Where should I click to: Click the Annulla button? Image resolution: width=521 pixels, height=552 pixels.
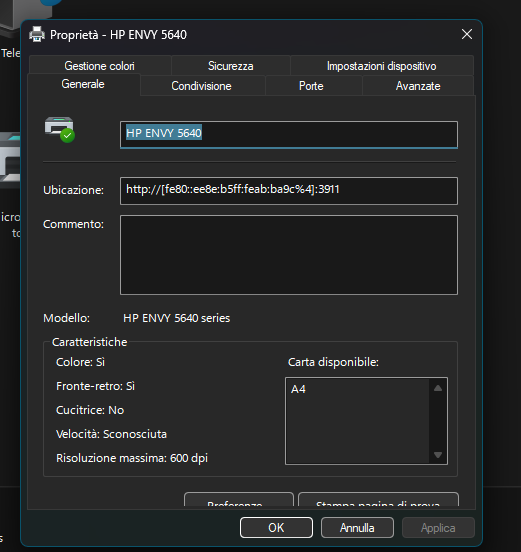pyautogui.click(x=357, y=527)
